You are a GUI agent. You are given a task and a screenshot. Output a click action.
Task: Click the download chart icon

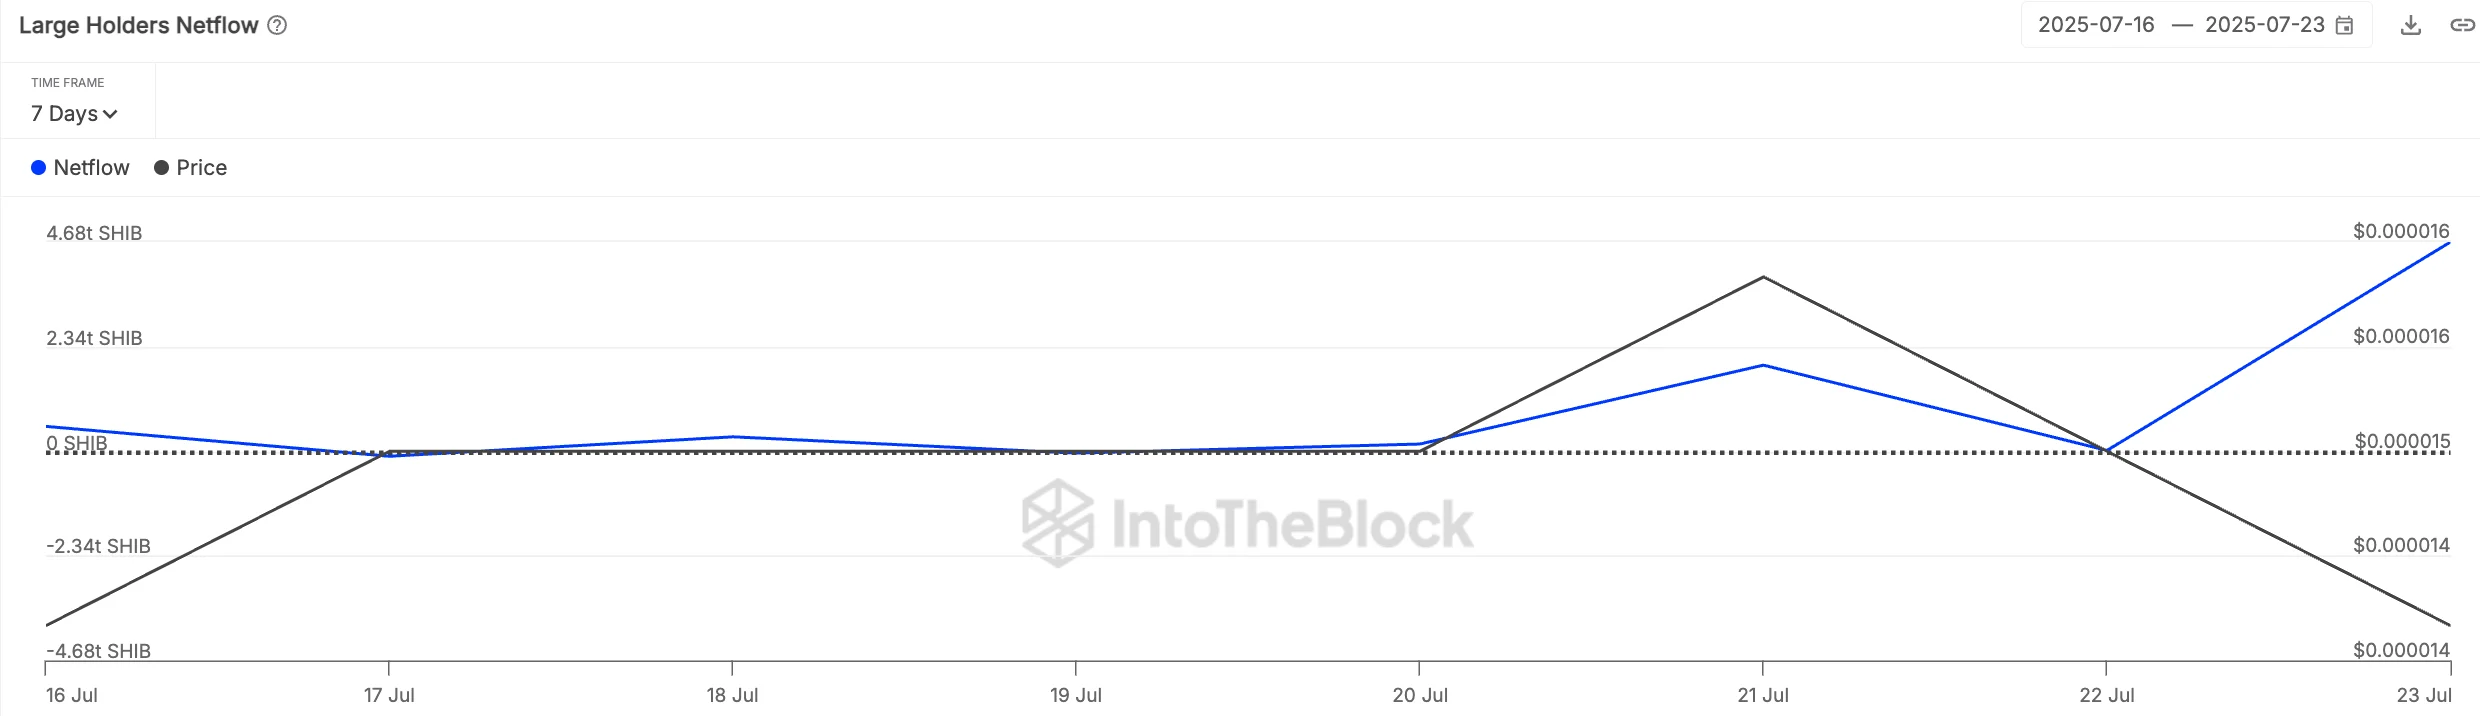[x=2411, y=26]
